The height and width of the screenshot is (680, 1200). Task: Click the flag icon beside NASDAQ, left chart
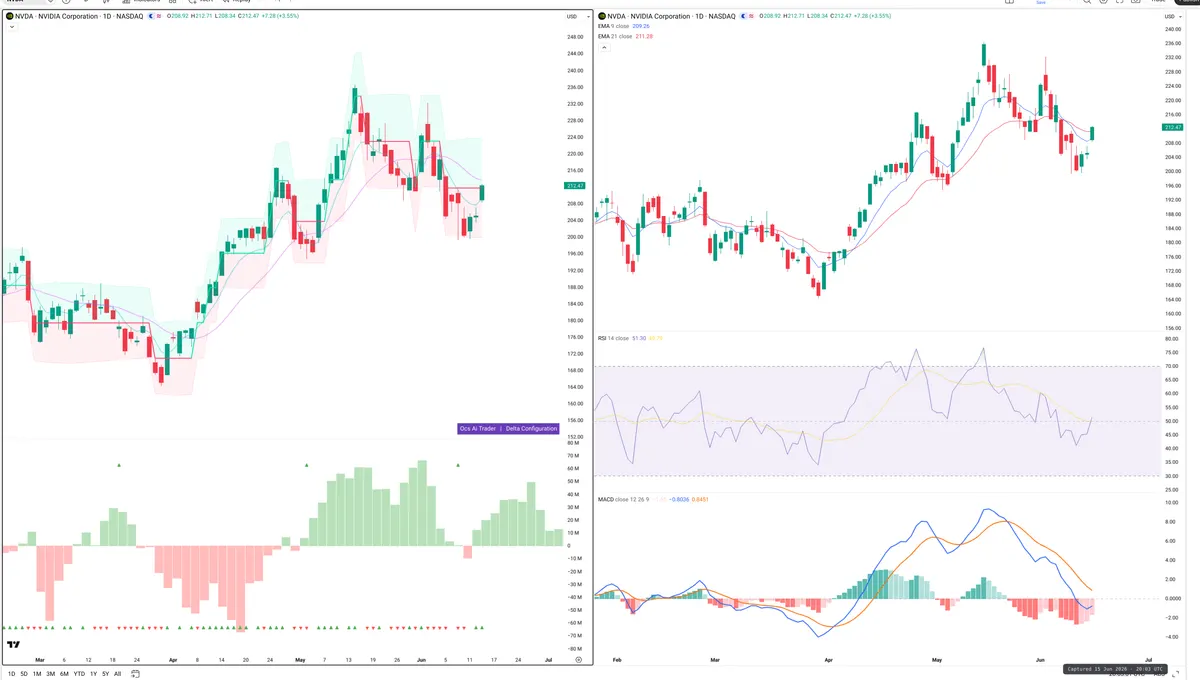click(x=159, y=16)
